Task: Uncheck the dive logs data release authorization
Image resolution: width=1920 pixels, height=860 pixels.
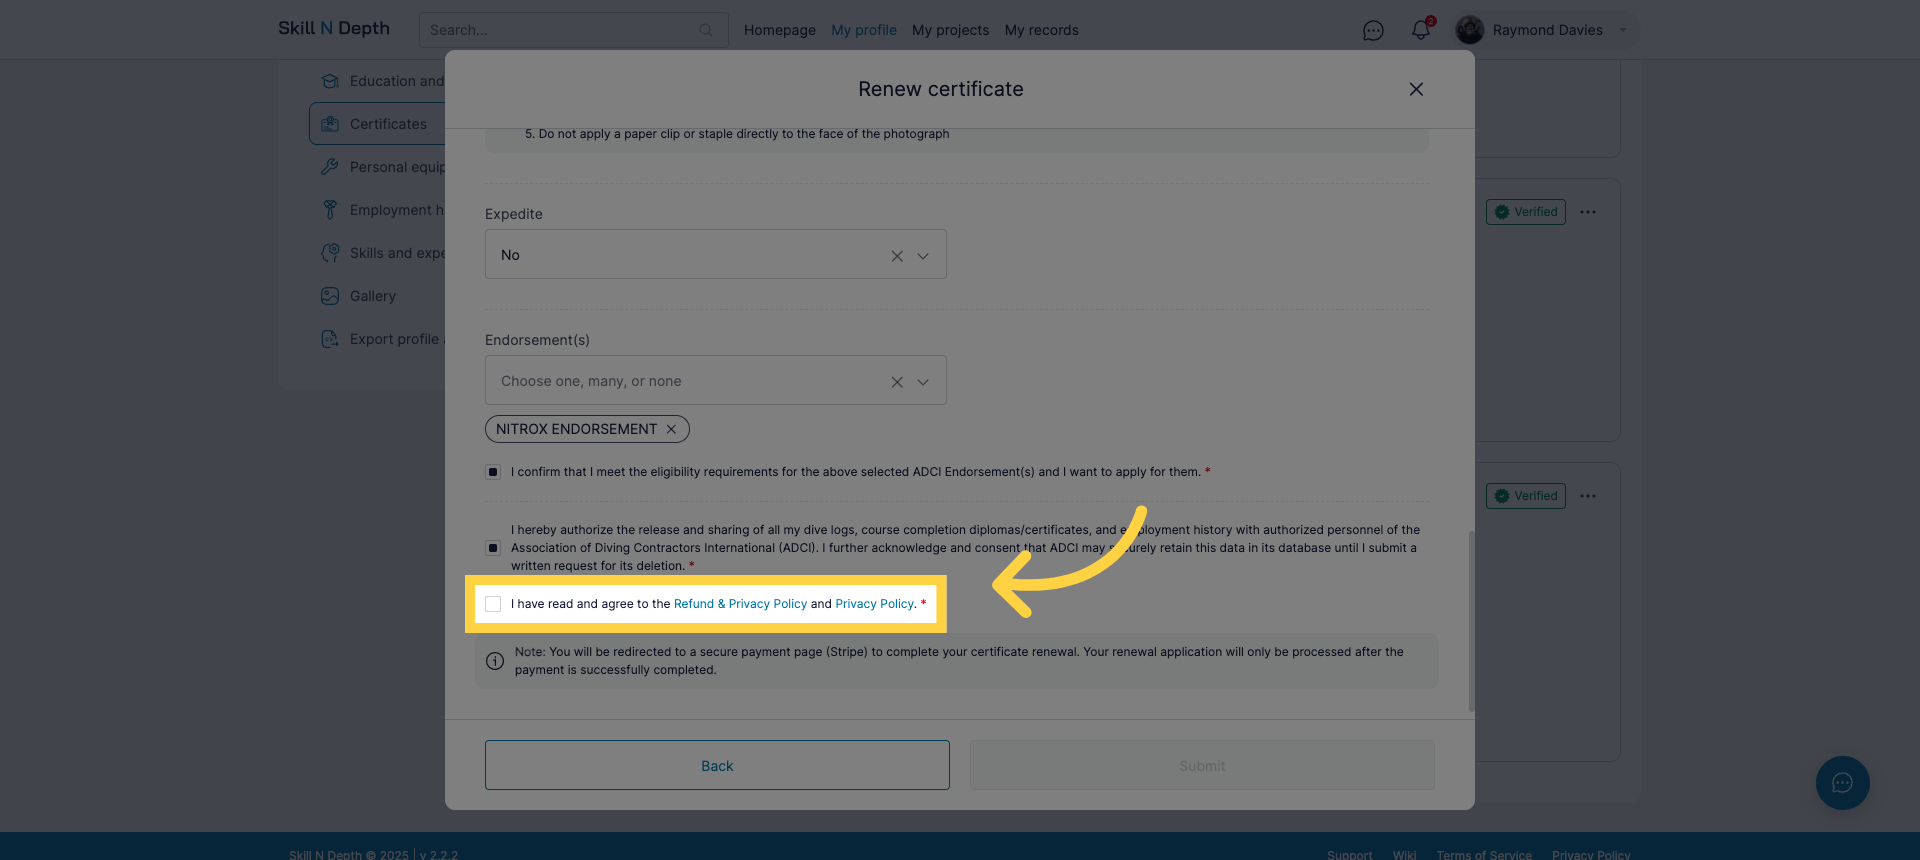Action: (493, 547)
